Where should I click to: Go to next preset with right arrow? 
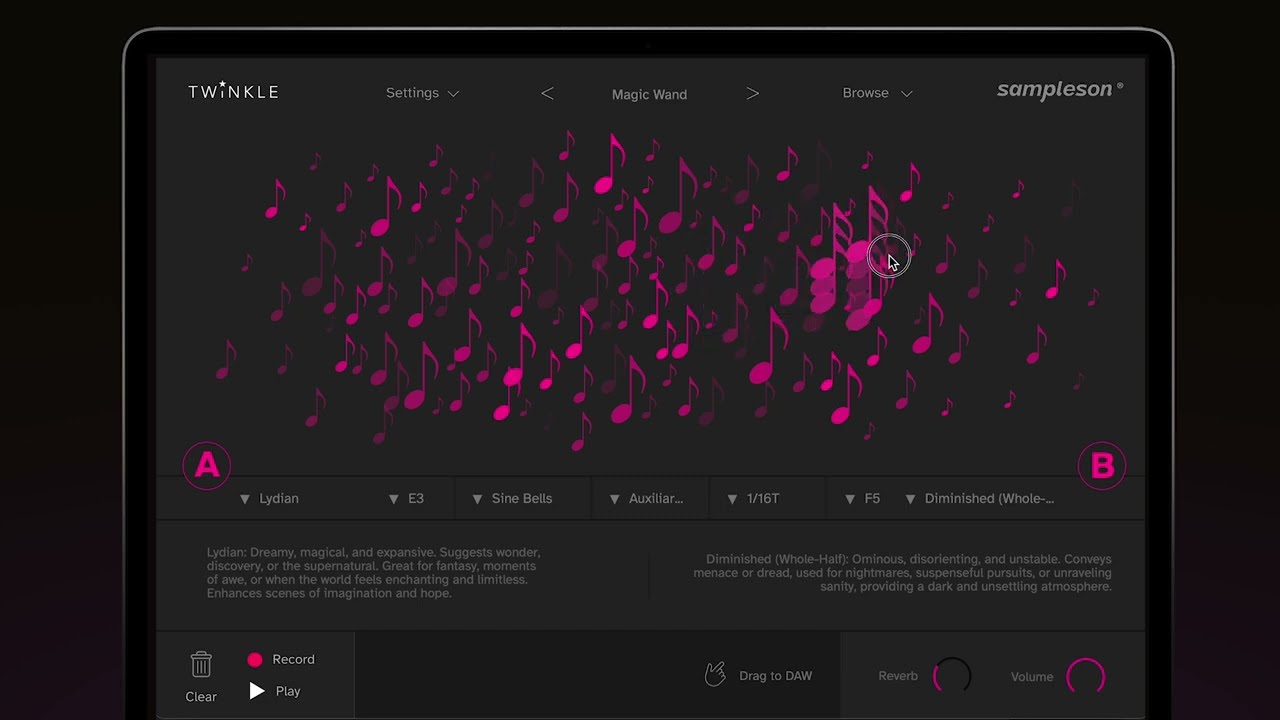click(x=752, y=93)
